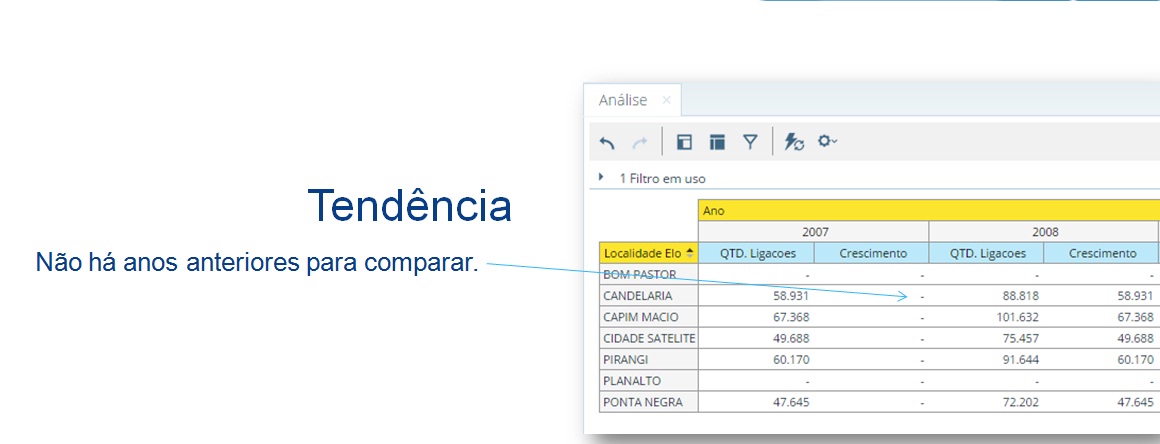This screenshot has width=1160, height=444.
Task: Click the auto-refresh lightning icon
Action: [x=794, y=142]
